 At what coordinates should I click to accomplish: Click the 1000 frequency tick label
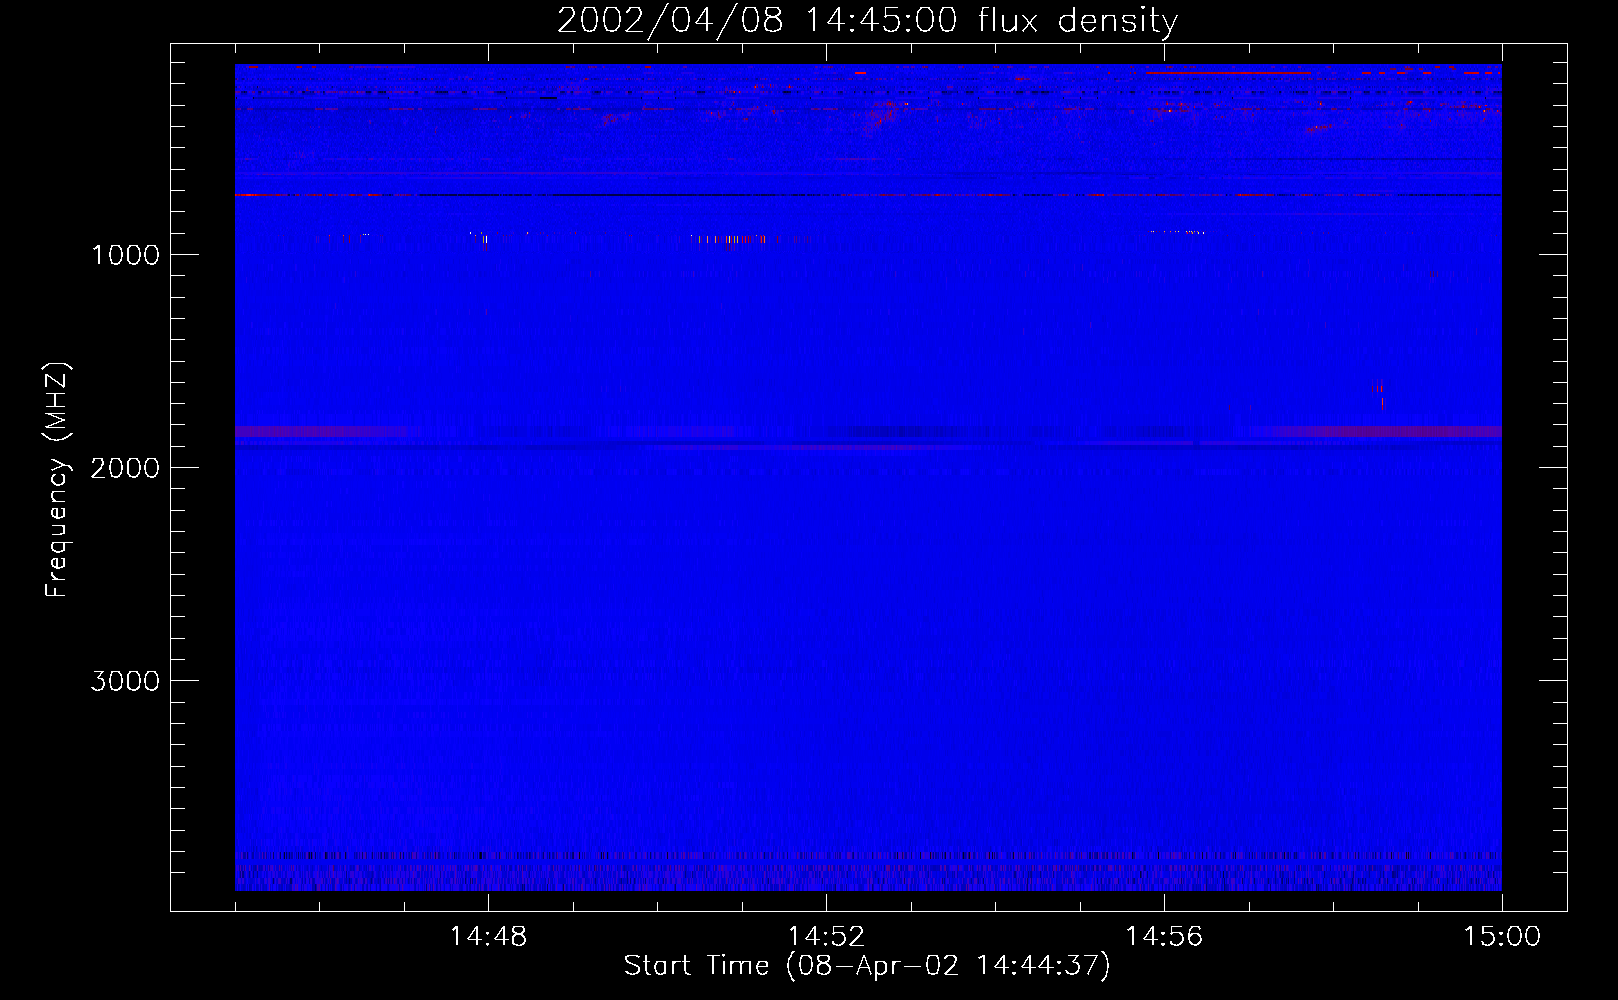click(125, 255)
